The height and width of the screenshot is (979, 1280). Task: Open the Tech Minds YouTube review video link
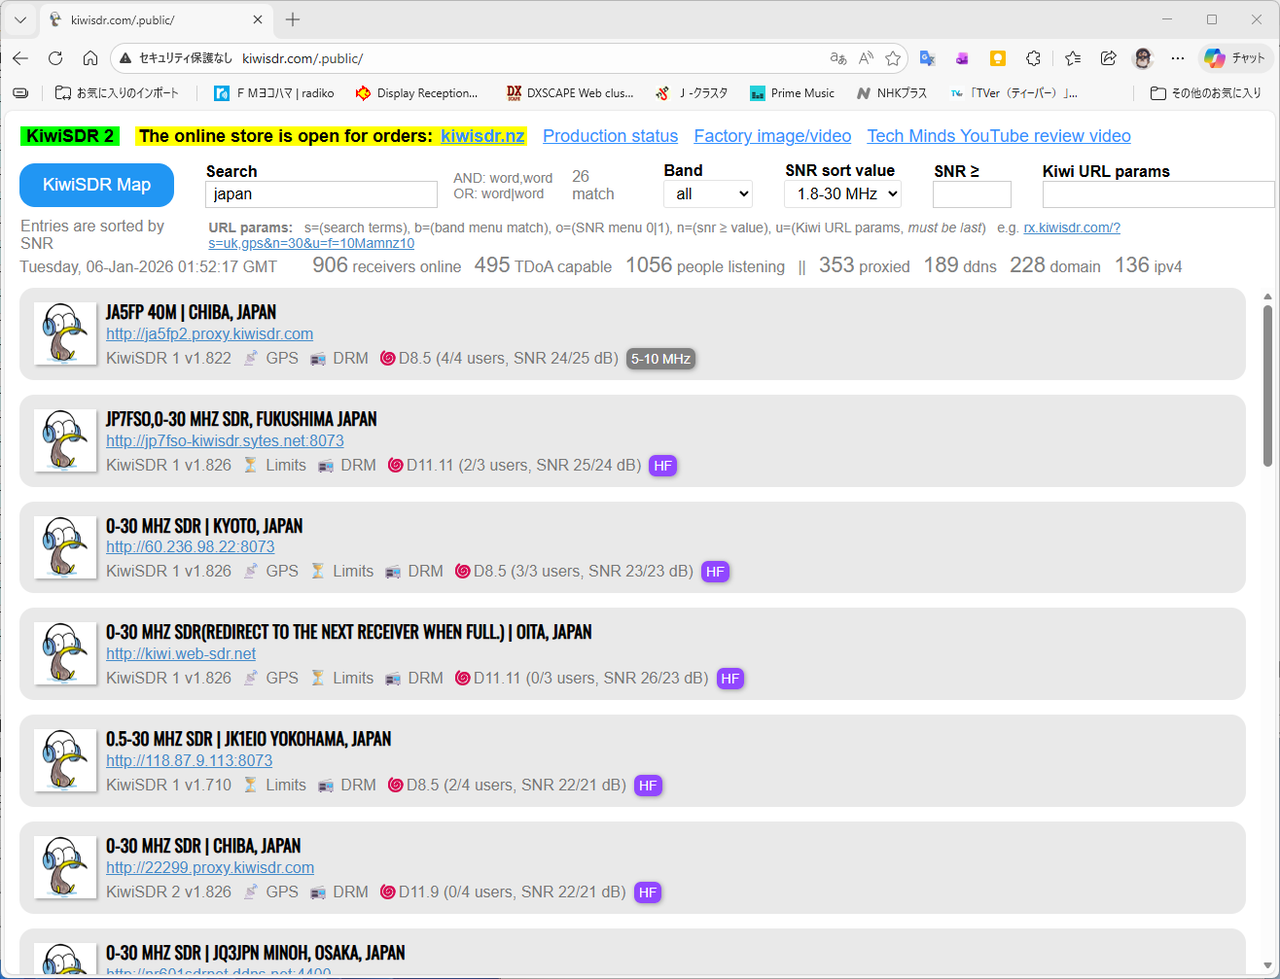[999, 136]
